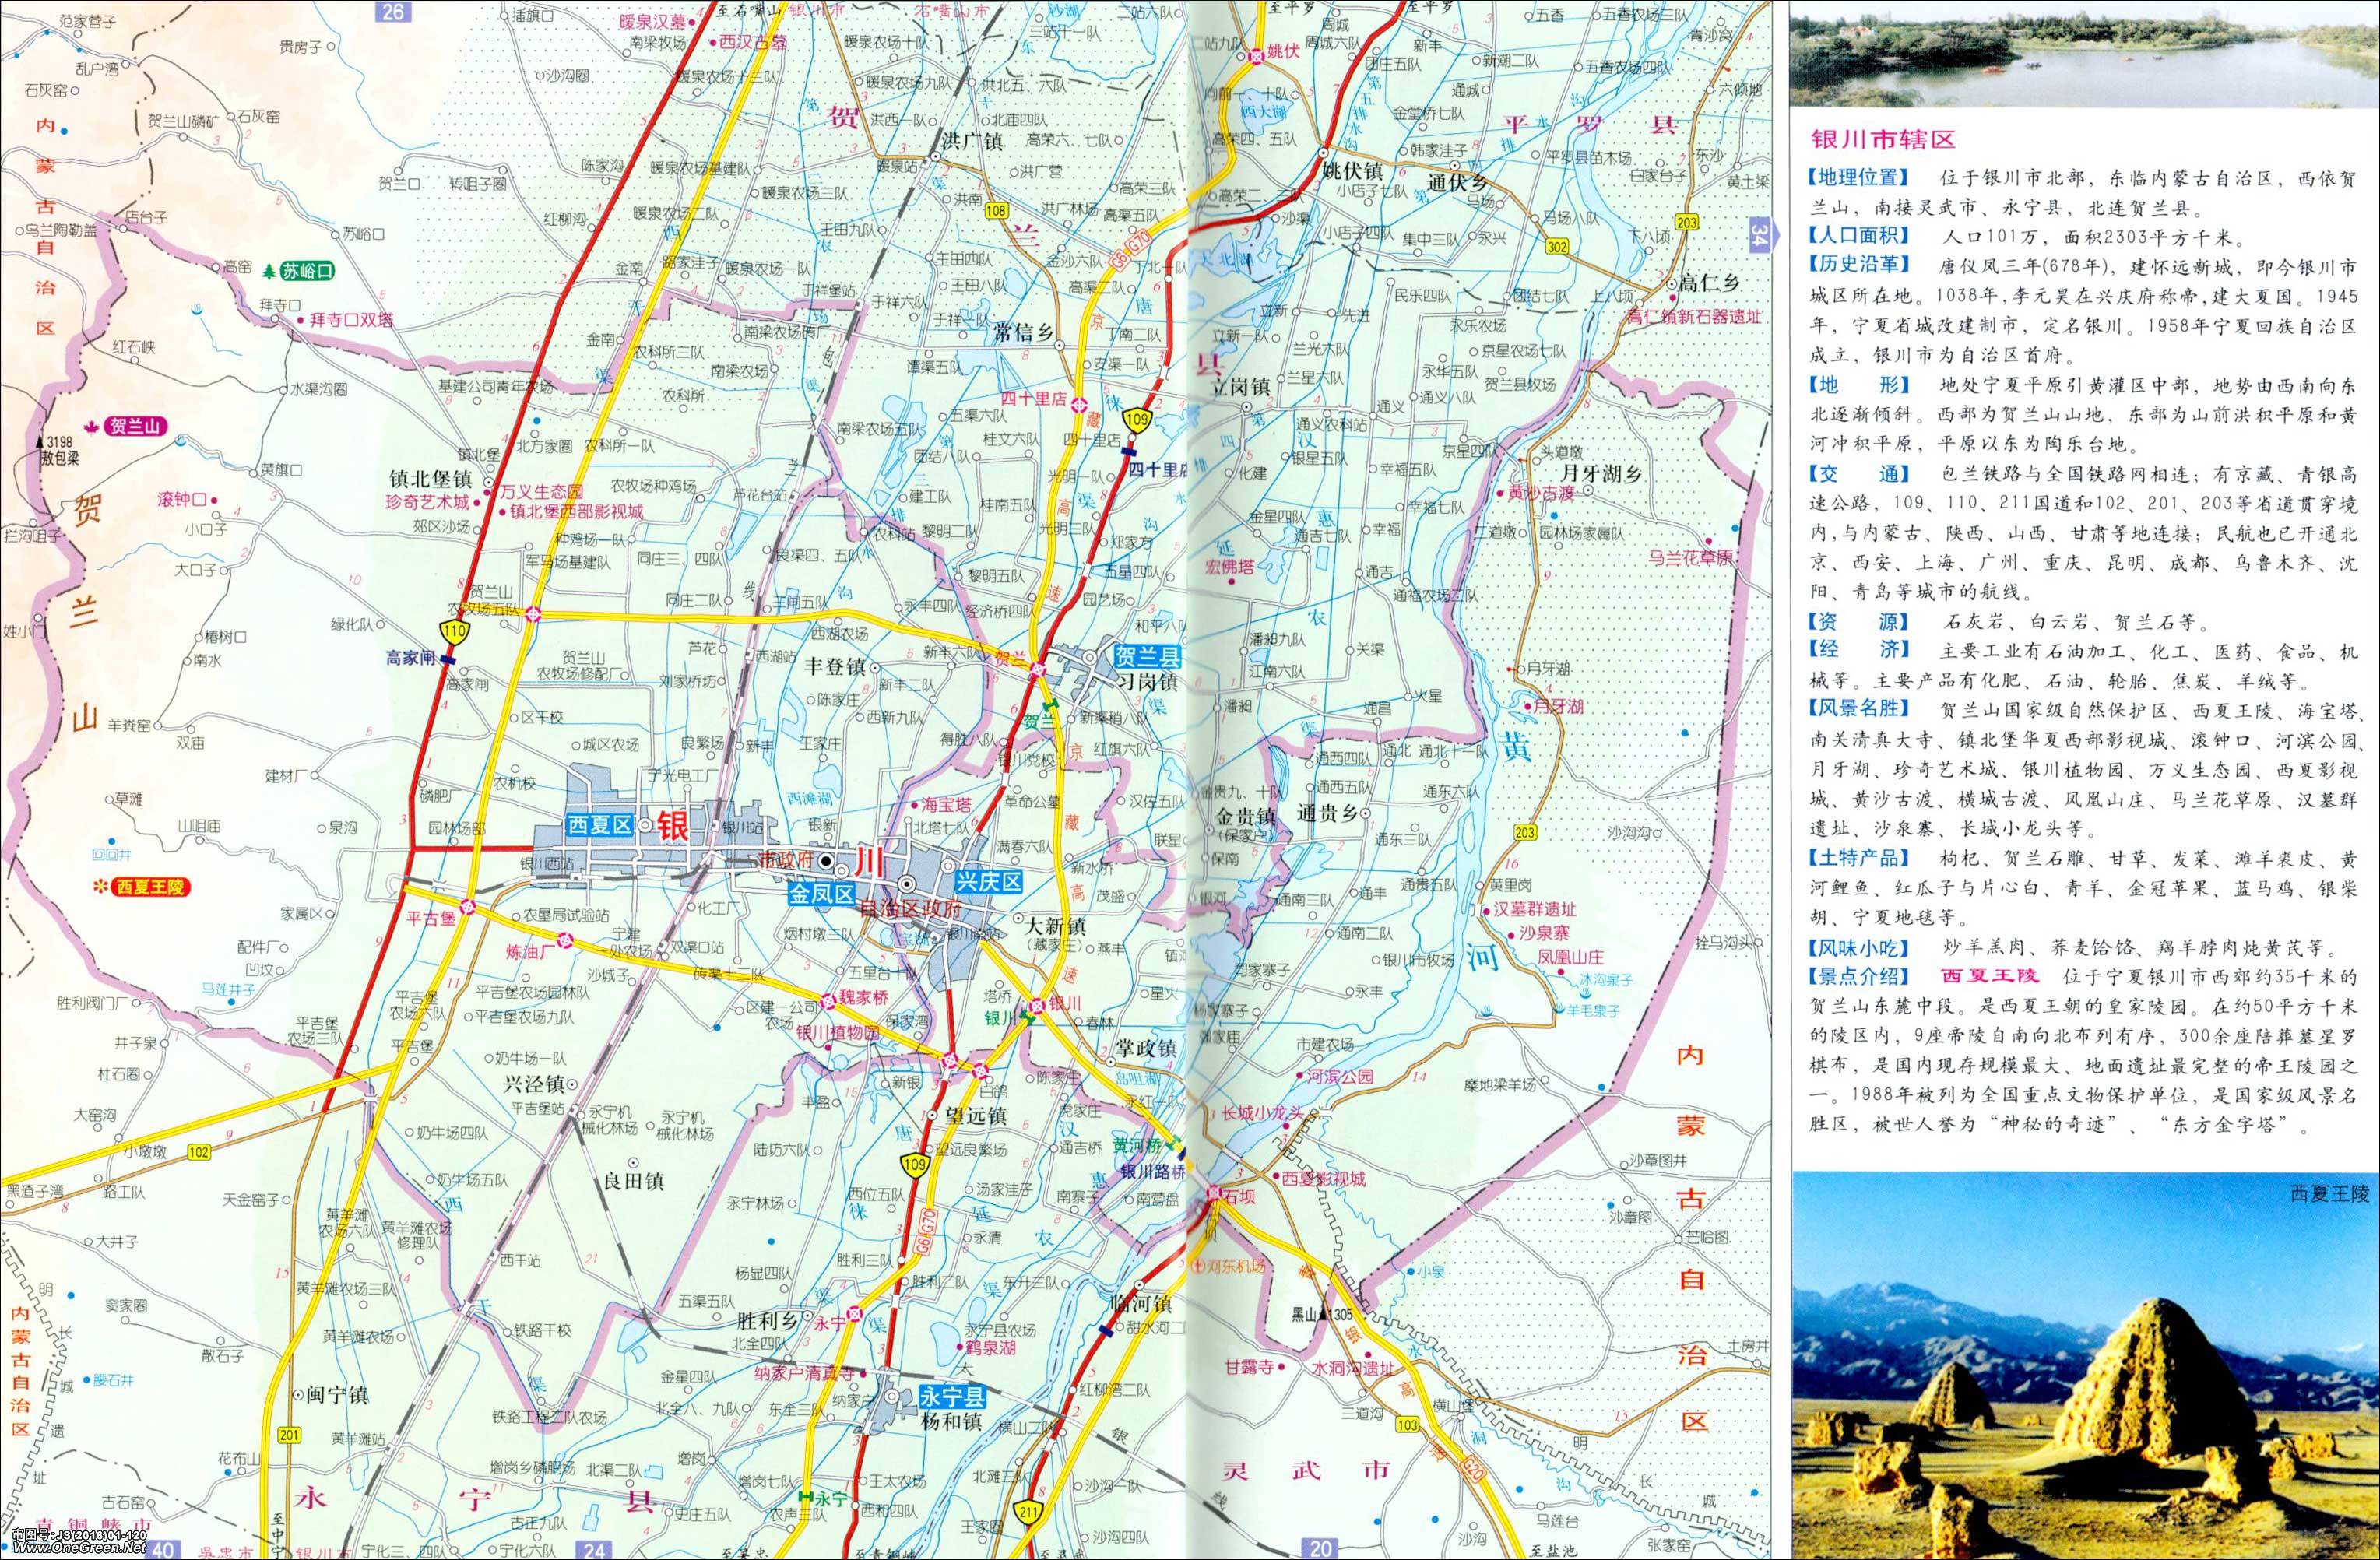Select the 兴庆区 district label

(x=988, y=881)
